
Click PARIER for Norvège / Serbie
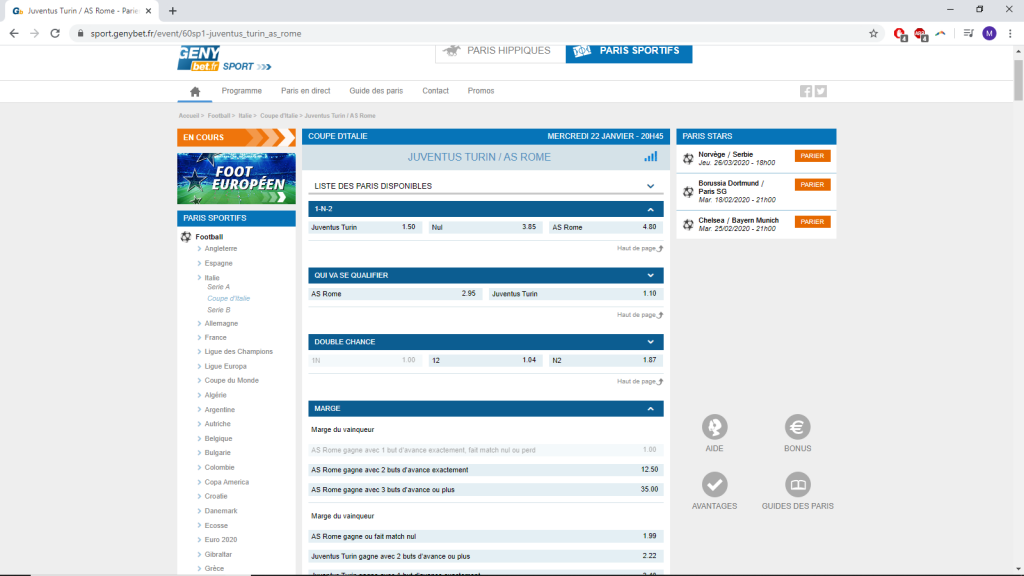(812, 156)
